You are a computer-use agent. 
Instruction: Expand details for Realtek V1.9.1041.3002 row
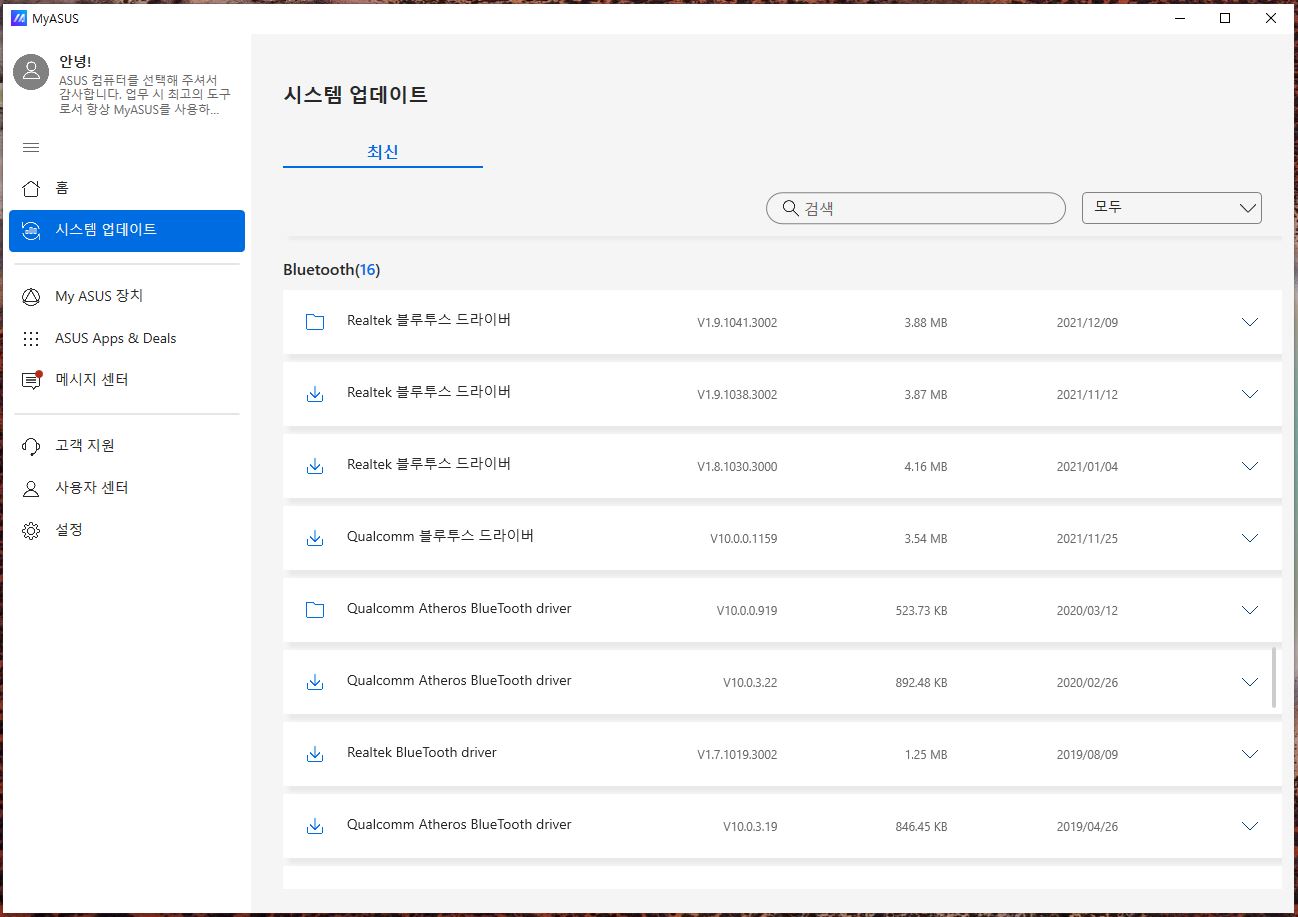click(1249, 322)
